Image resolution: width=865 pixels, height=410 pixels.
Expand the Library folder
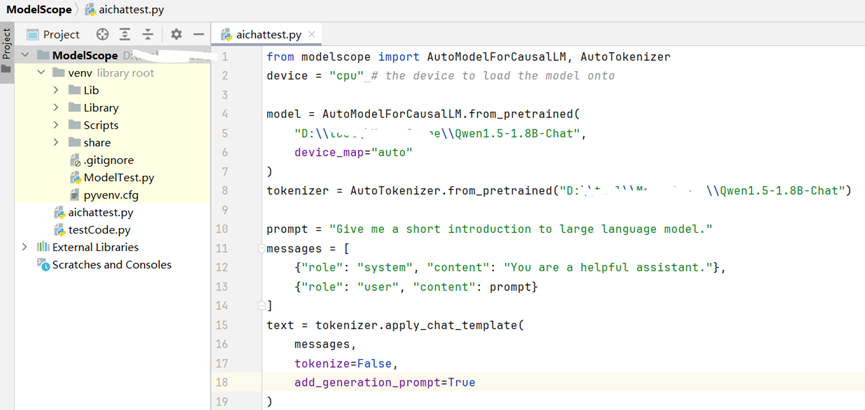coord(56,108)
